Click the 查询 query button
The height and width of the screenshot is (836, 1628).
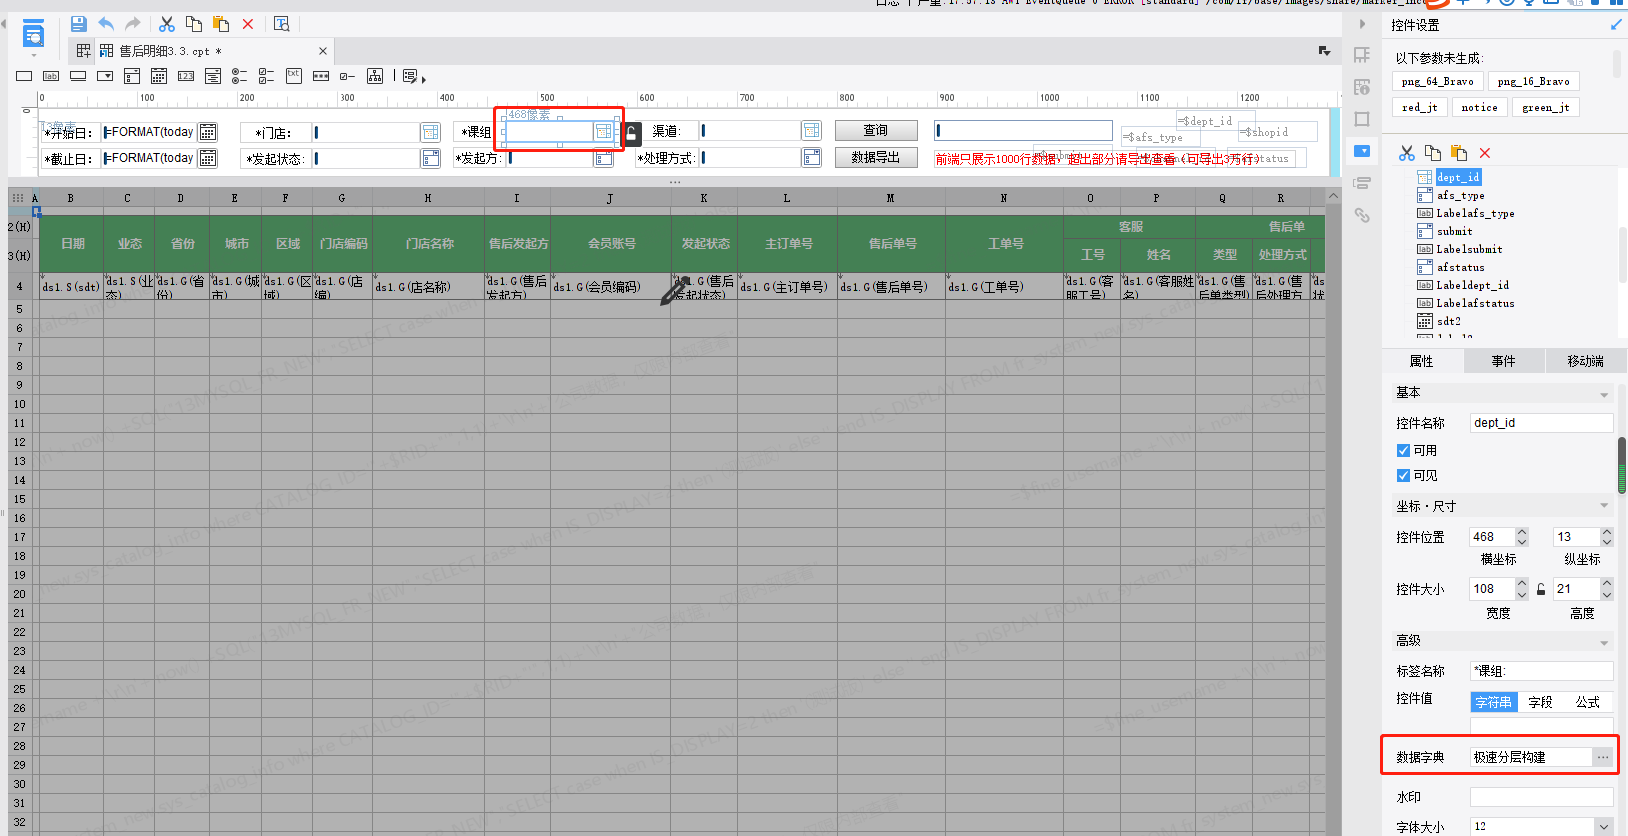coord(876,131)
